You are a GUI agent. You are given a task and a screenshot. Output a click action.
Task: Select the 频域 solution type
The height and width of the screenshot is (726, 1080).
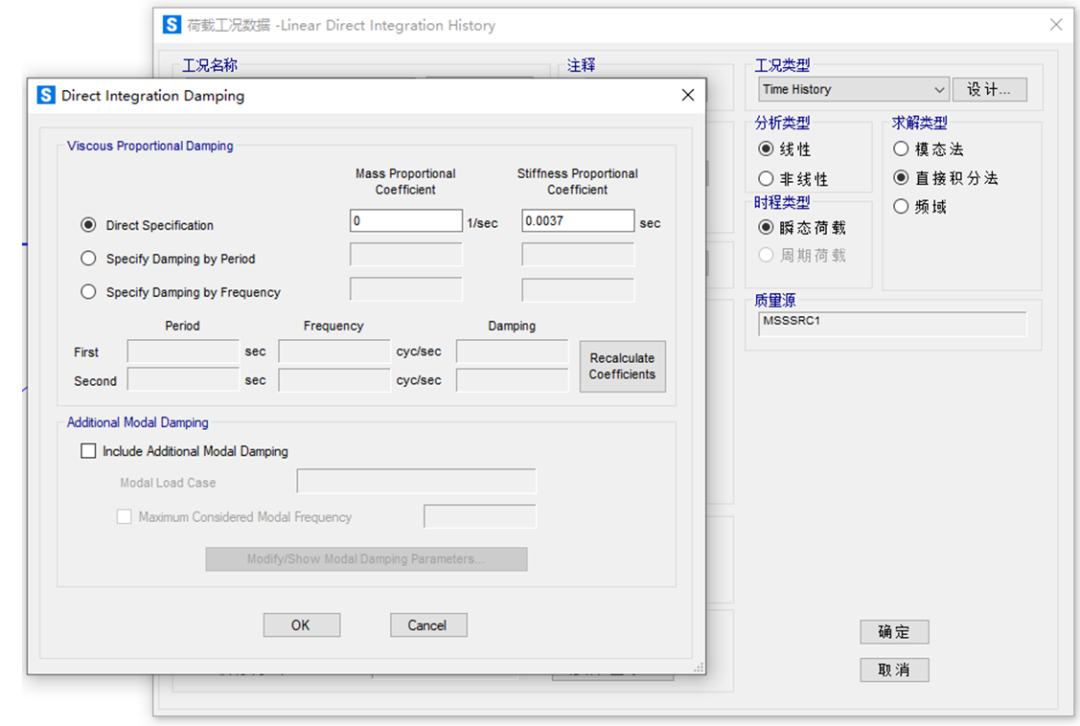[x=900, y=207]
